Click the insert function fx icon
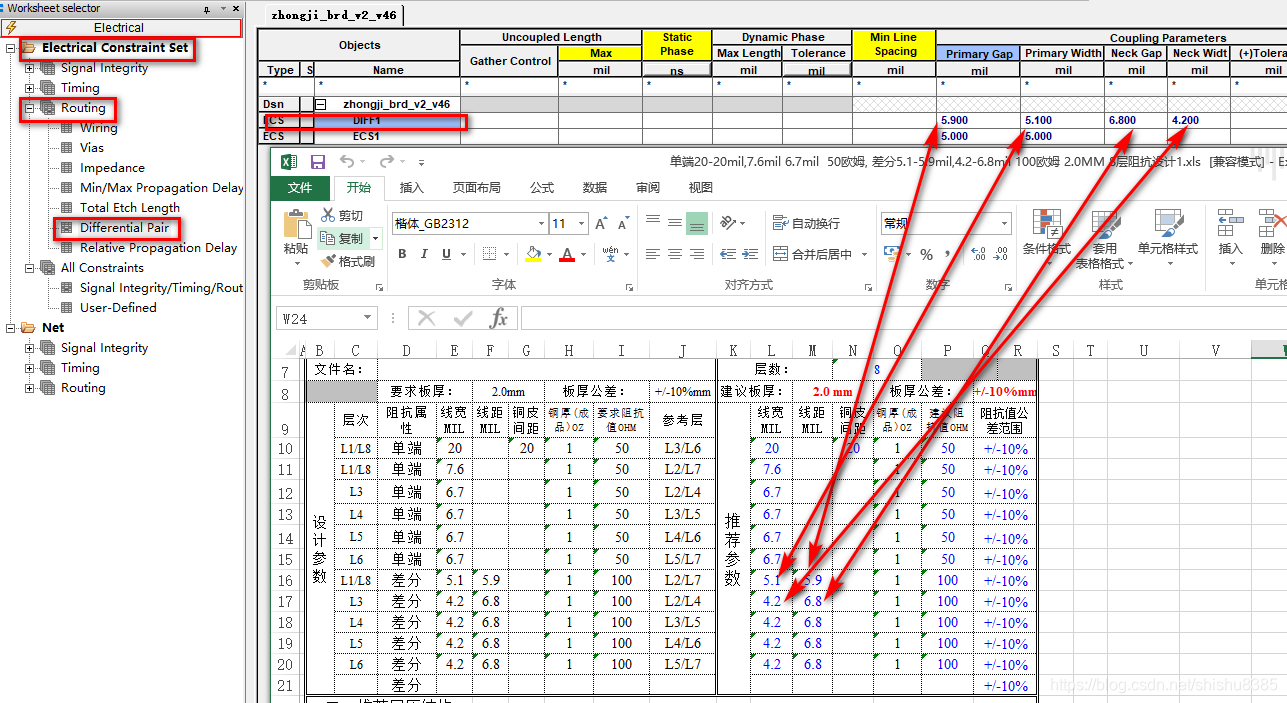 point(499,318)
